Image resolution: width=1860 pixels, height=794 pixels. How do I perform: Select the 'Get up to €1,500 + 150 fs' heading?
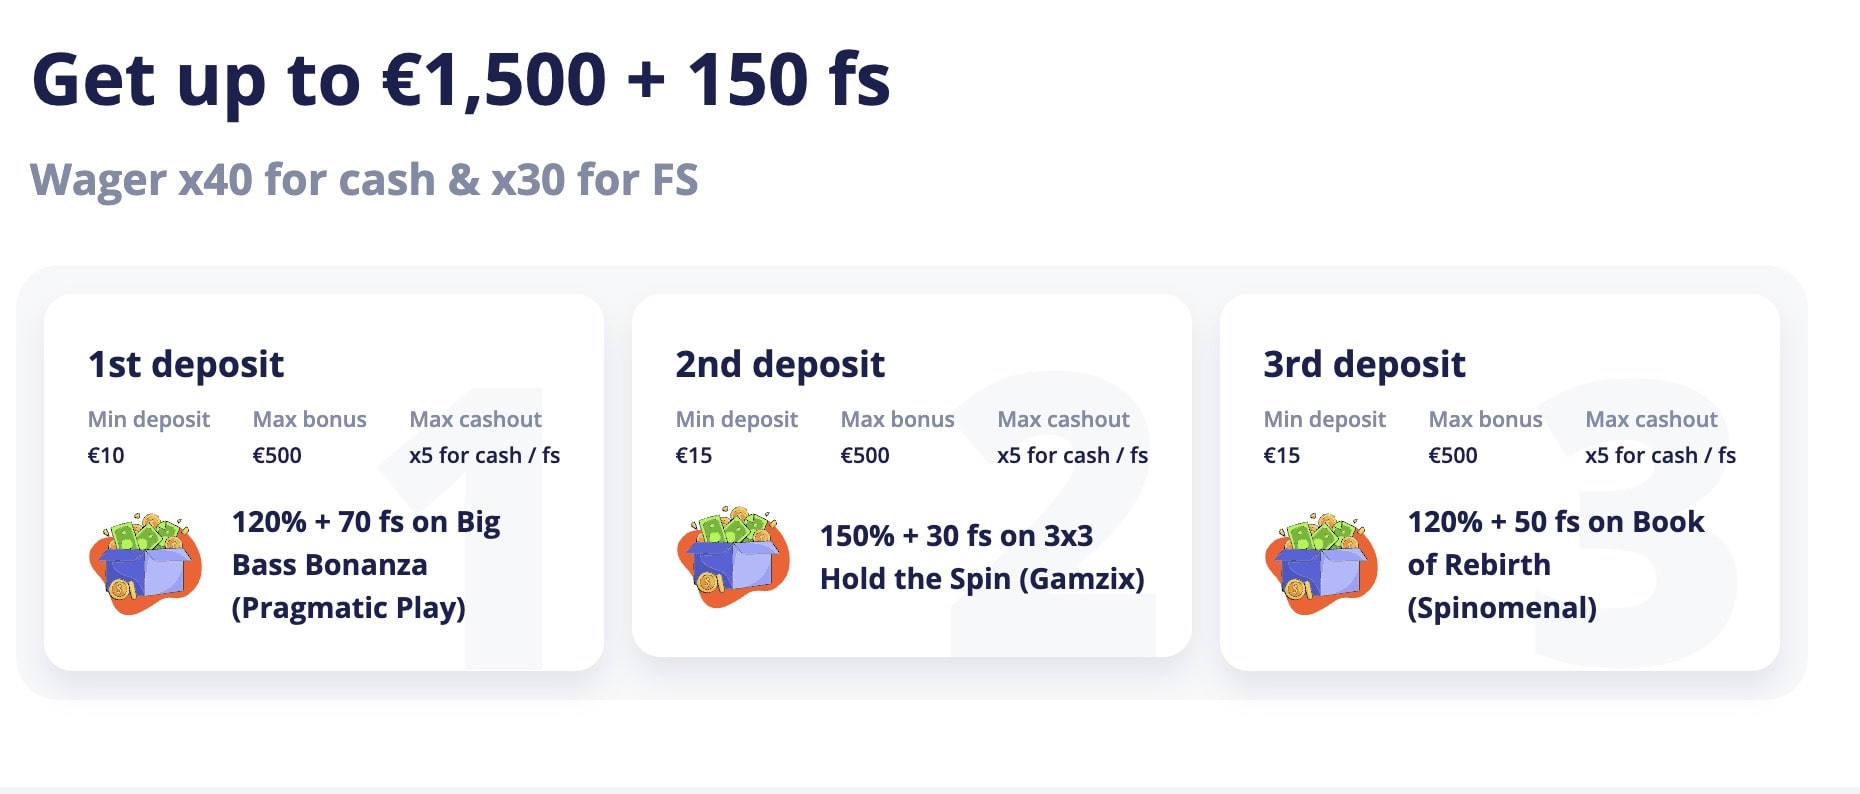tap(461, 80)
